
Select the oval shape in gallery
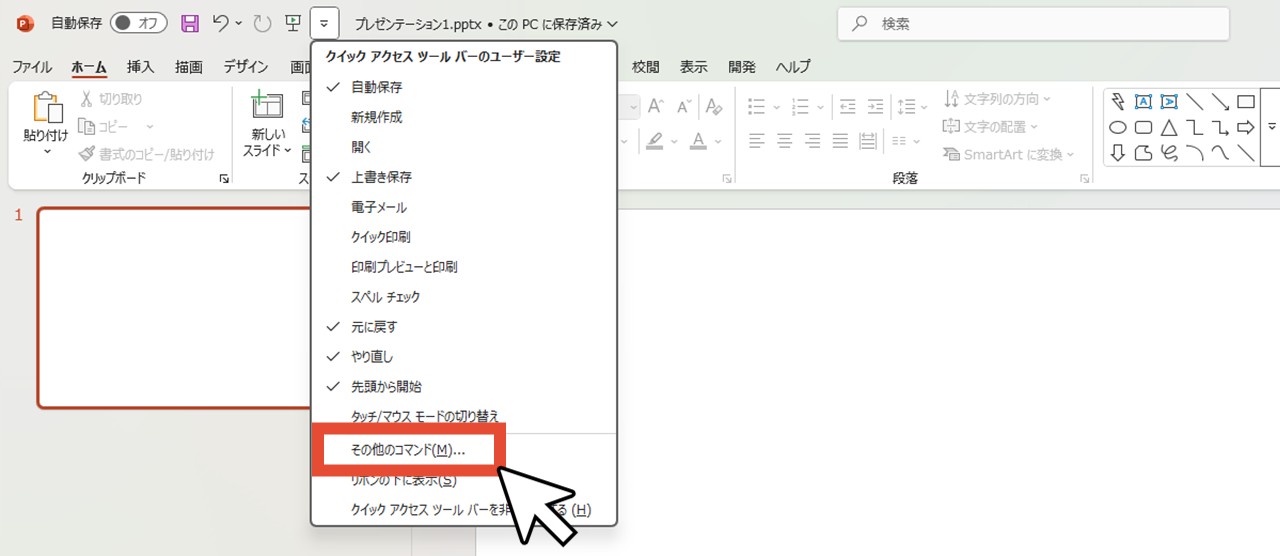click(x=1118, y=127)
